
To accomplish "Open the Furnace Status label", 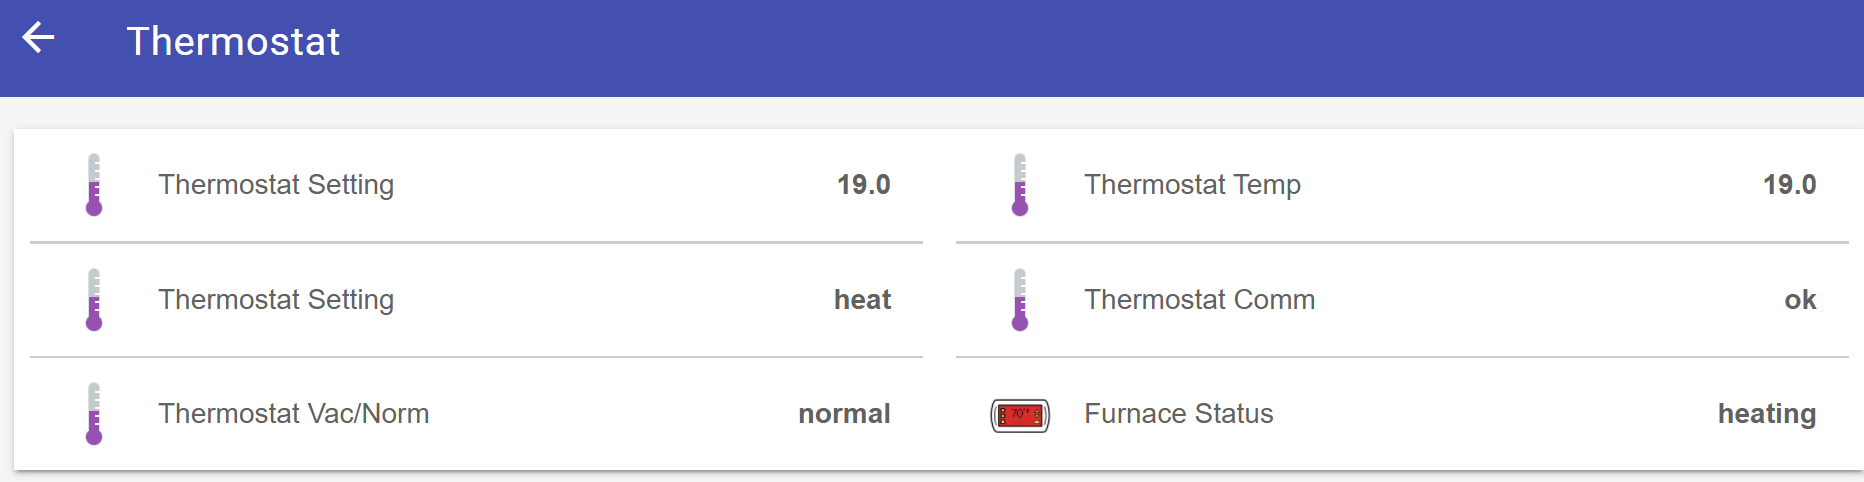I will [1178, 414].
